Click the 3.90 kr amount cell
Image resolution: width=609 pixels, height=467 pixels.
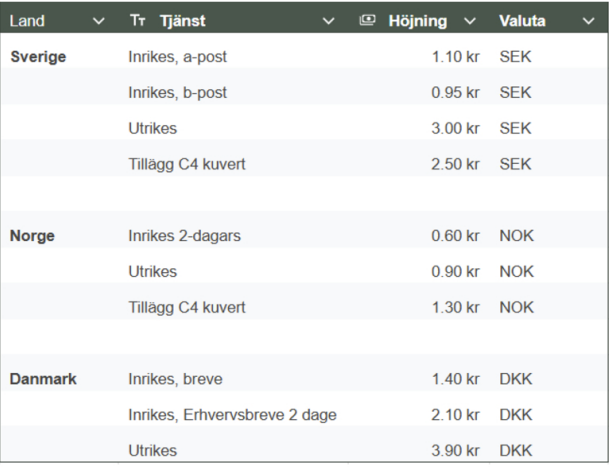(455, 451)
